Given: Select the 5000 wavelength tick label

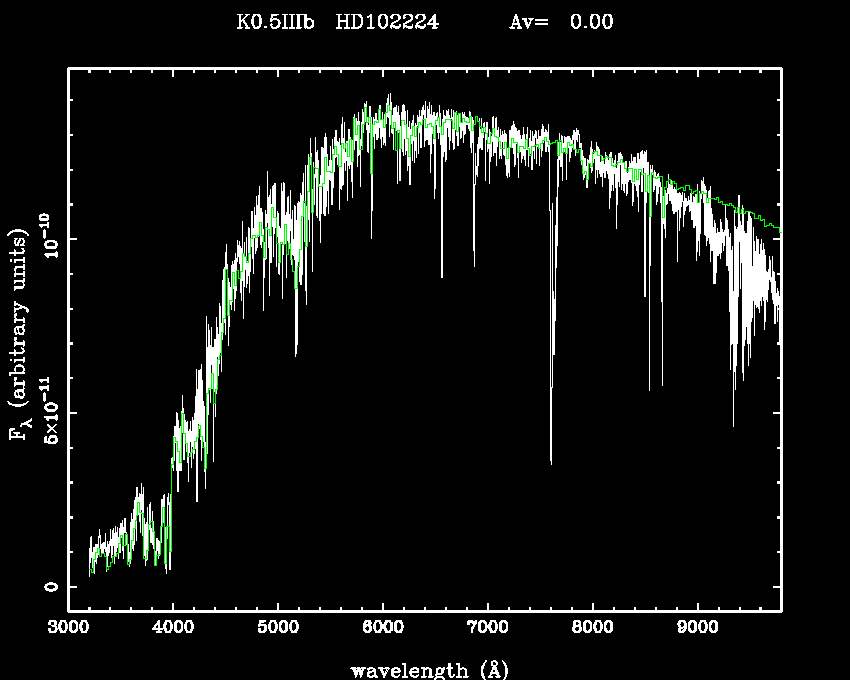Looking at the screenshot, I should click(278, 629).
